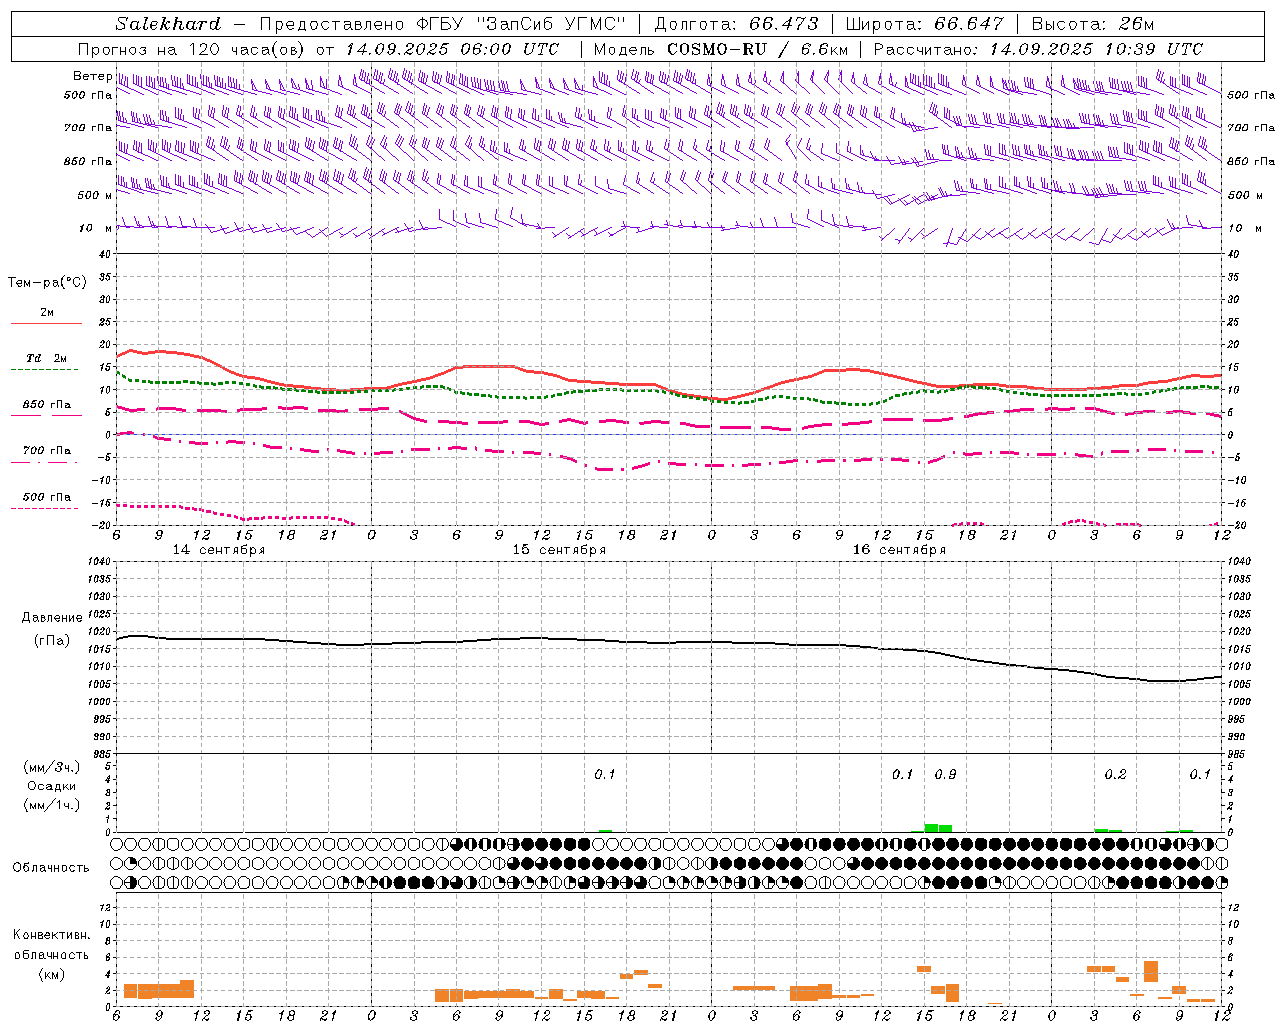Click the 'Рассчитано: 14.09.2025 10:39 UTC' timestamp

(1038, 49)
